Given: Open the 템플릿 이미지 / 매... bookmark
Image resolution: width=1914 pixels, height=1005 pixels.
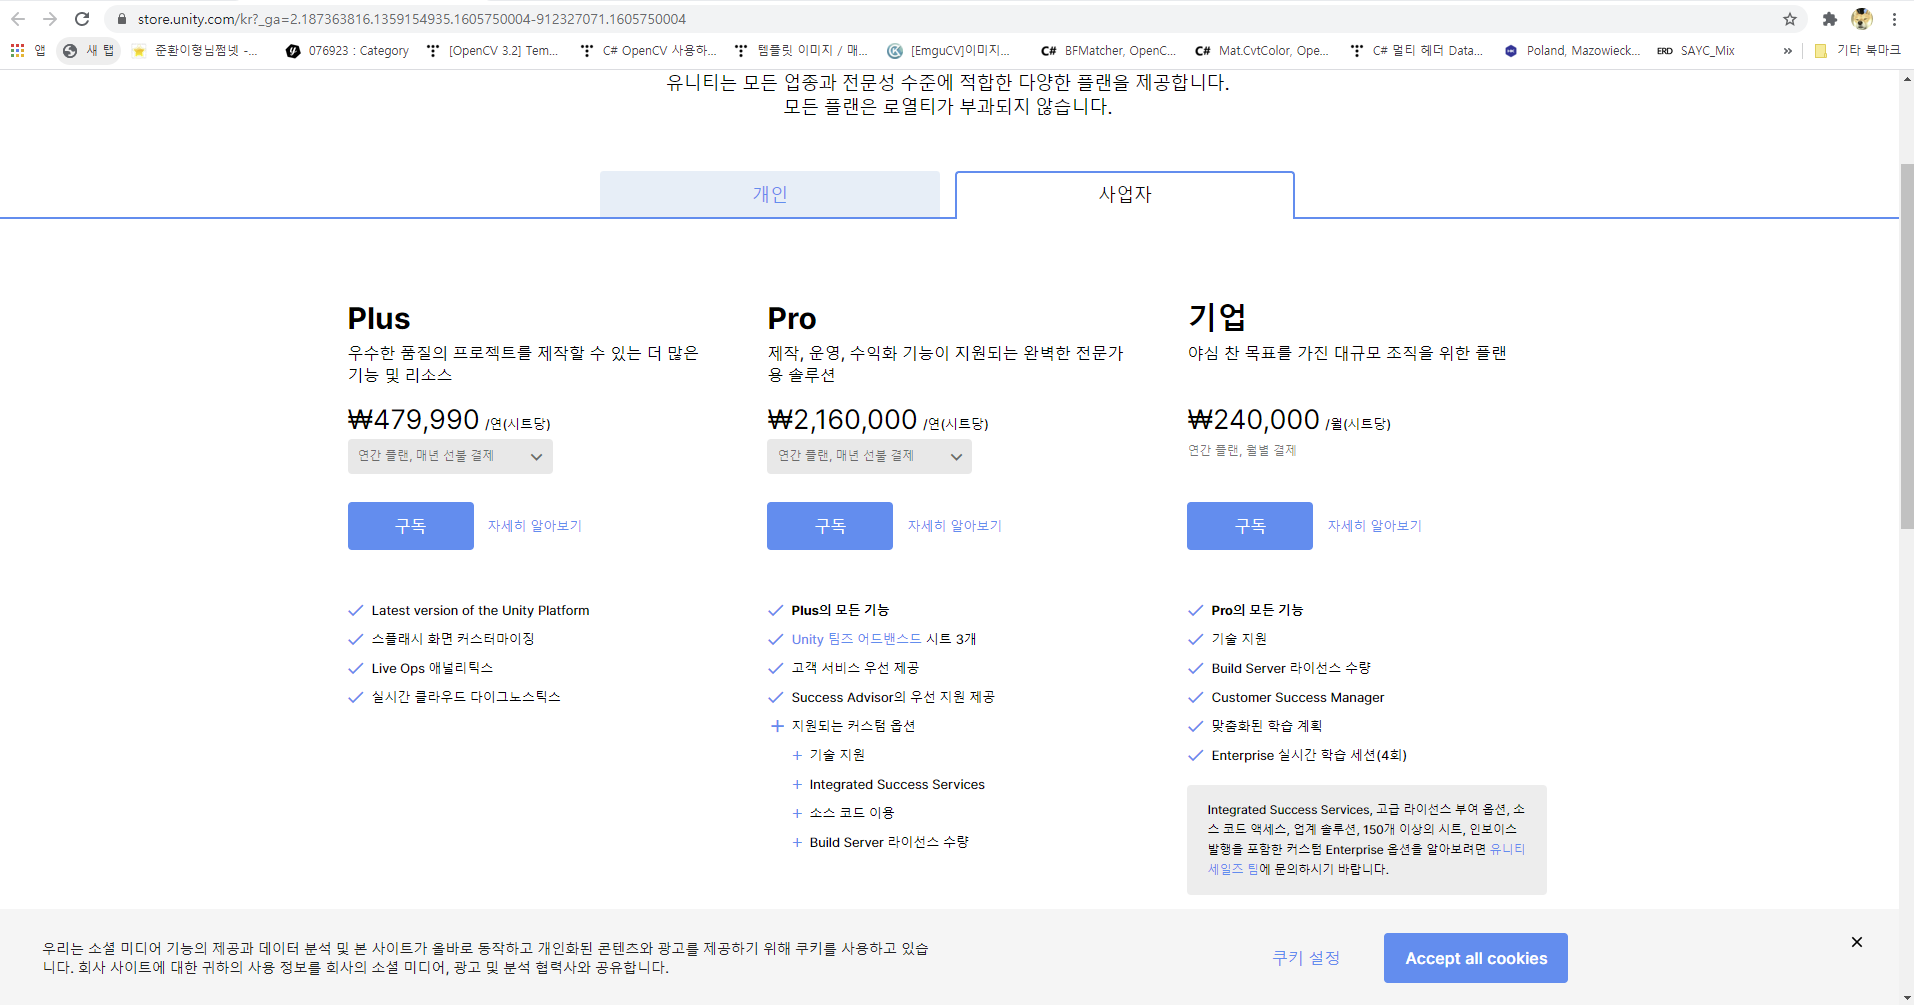Looking at the screenshot, I should (801, 50).
